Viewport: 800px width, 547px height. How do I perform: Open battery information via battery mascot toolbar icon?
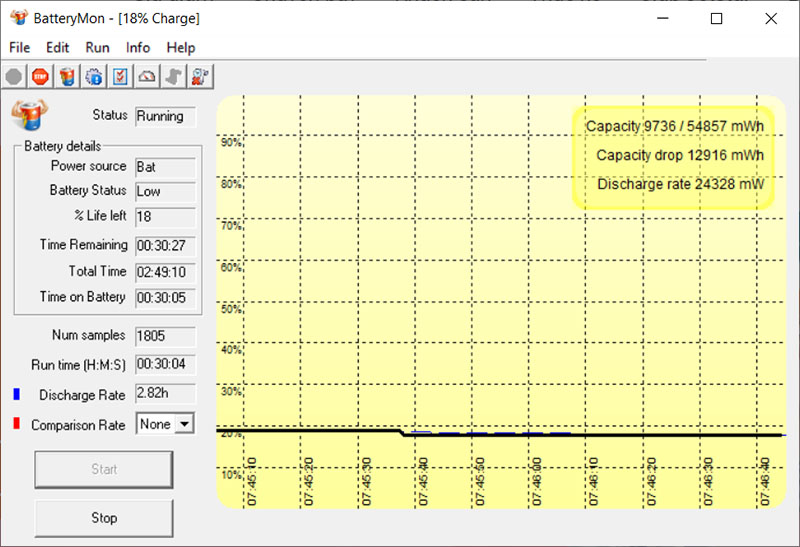click(67, 77)
